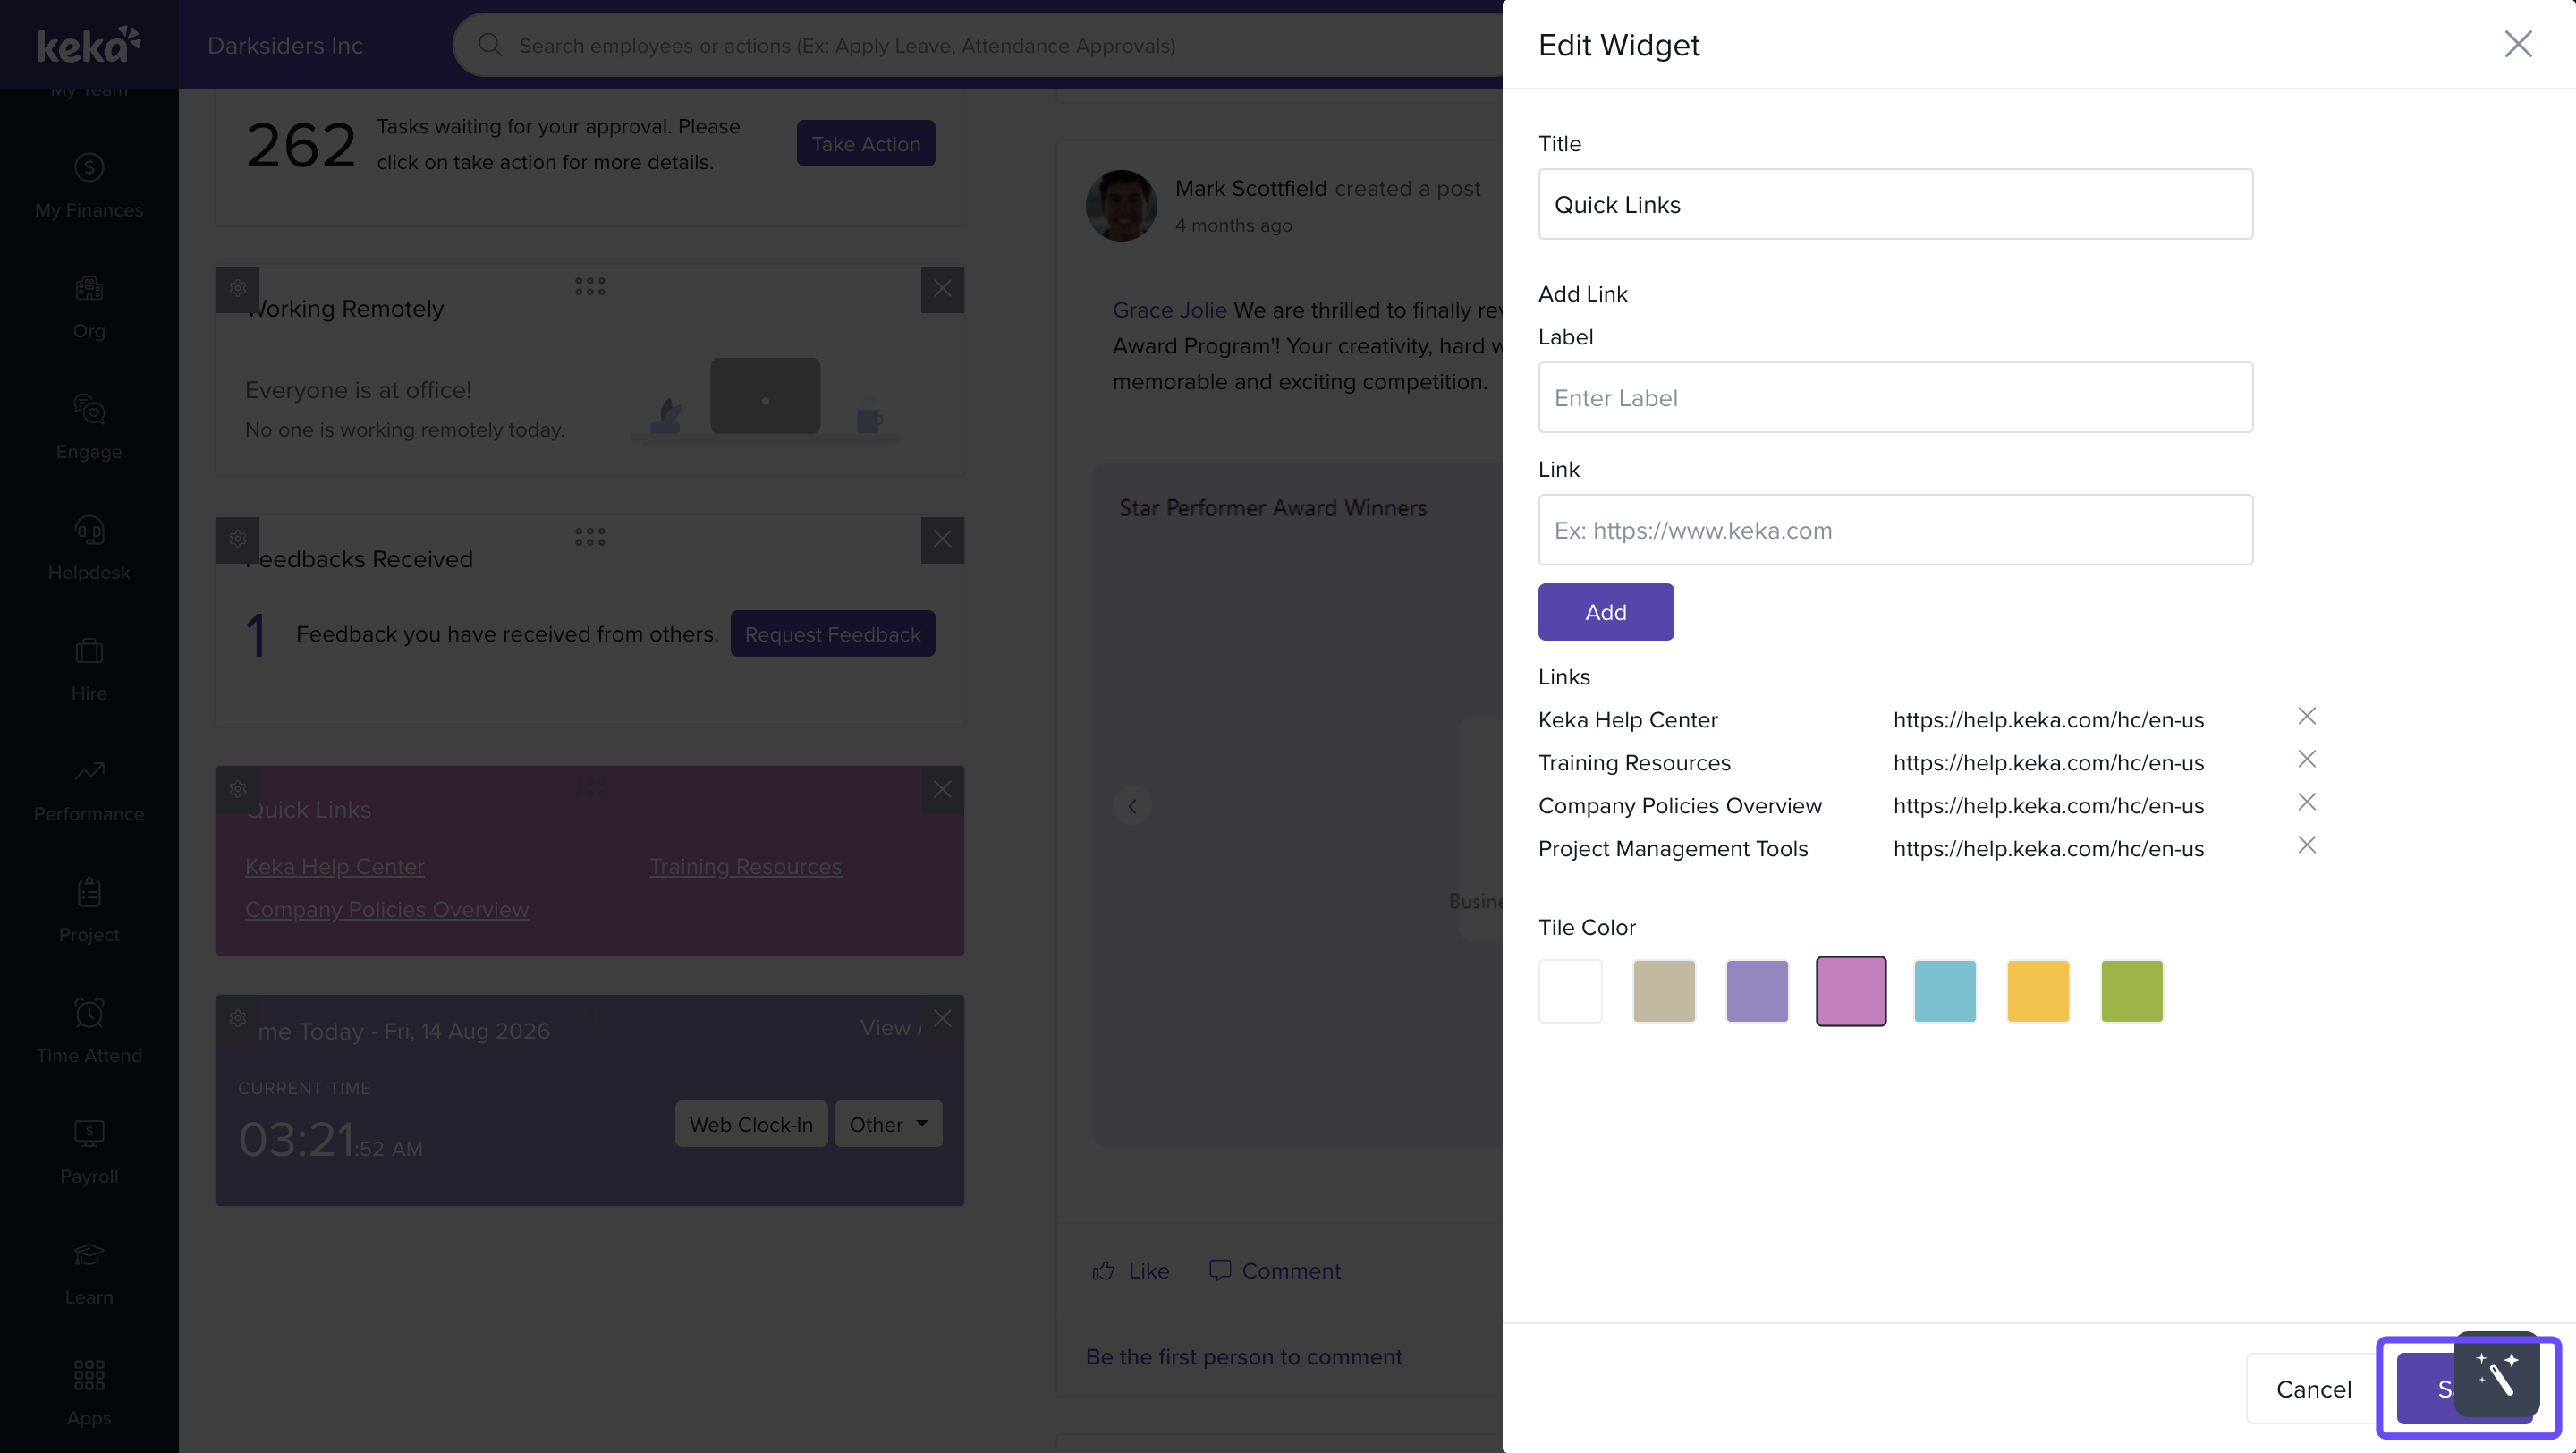Click the Title input field
2576x1453 pixels.
[1895, 204]
